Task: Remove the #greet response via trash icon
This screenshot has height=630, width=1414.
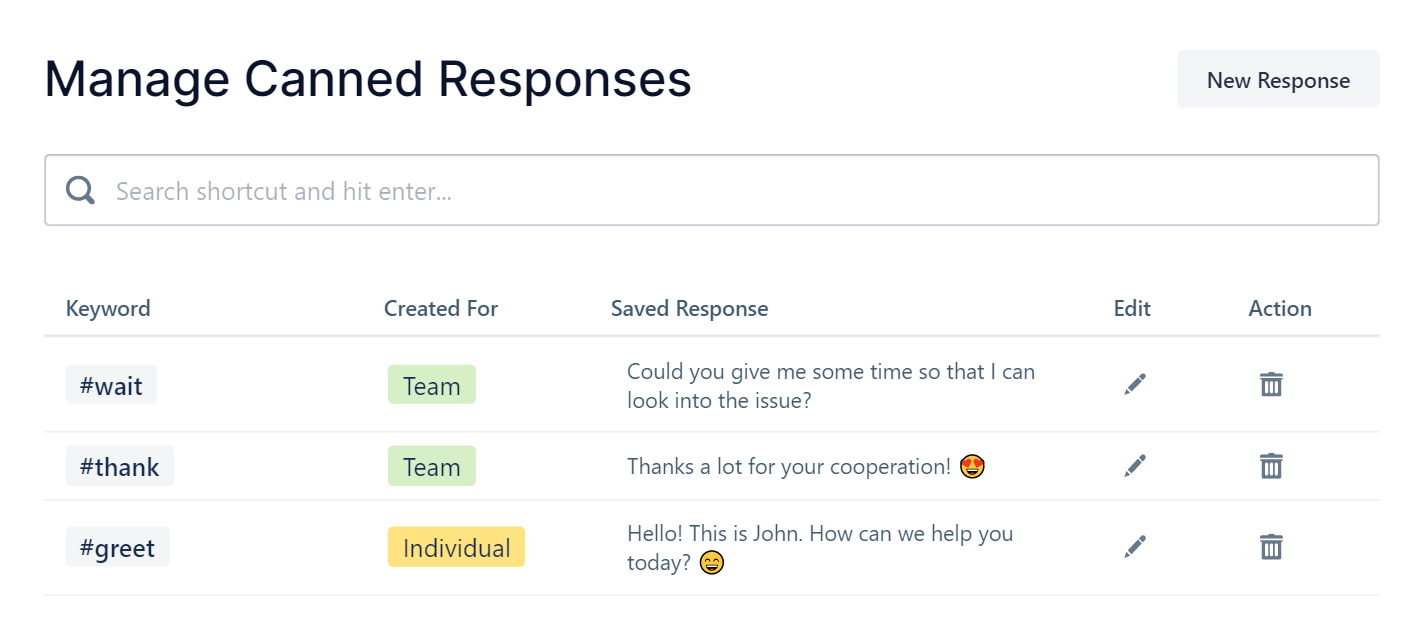Action: tap(1271, 547)
